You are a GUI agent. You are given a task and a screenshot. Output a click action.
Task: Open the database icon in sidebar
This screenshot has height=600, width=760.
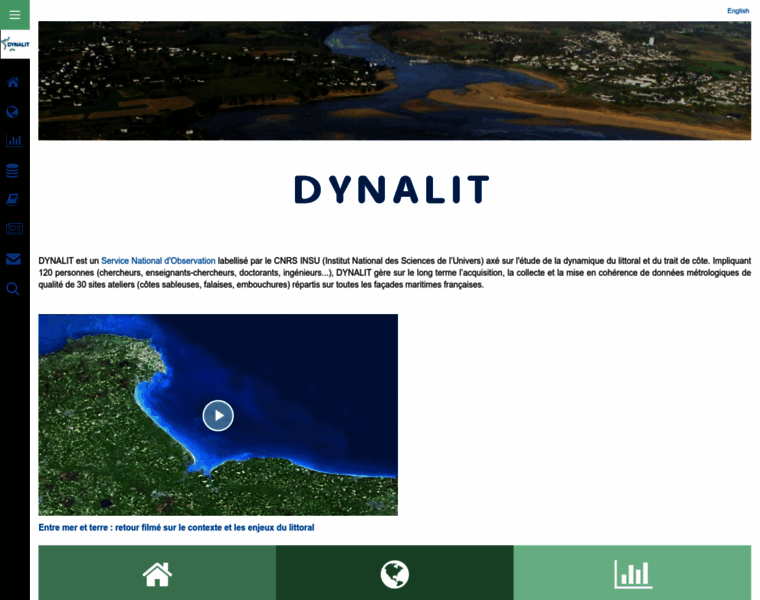[x=13, y=171]
